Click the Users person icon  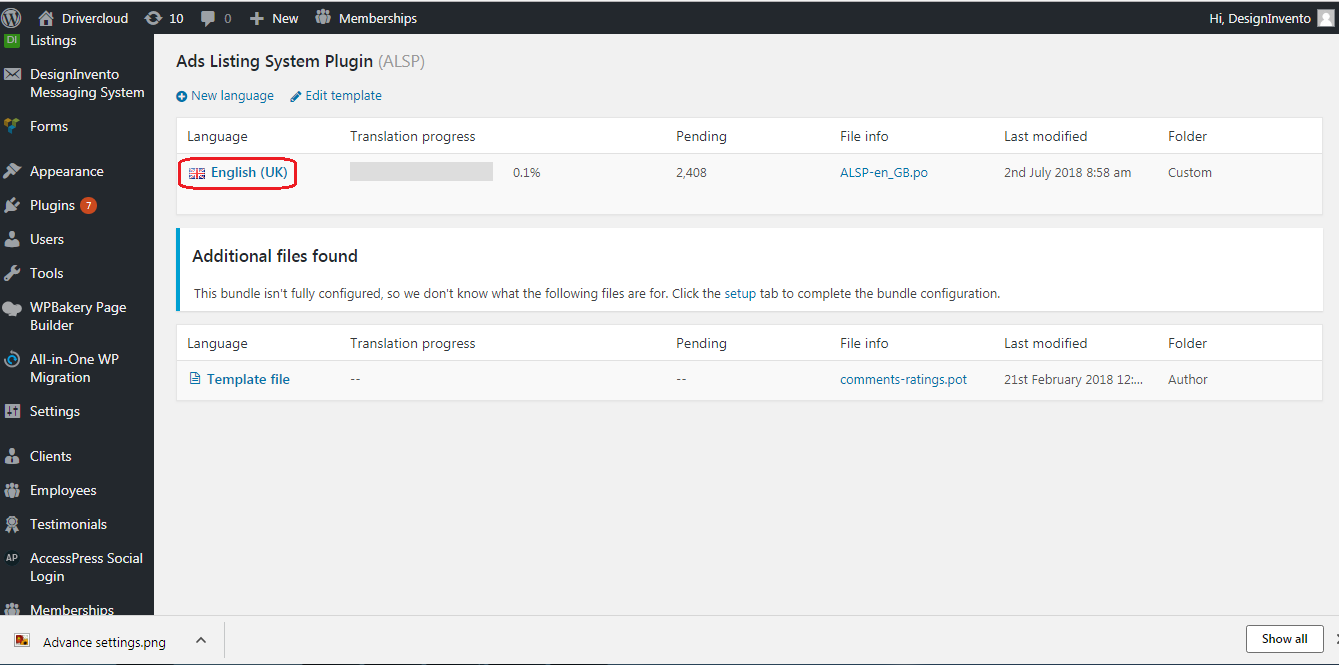click(12, 239)
